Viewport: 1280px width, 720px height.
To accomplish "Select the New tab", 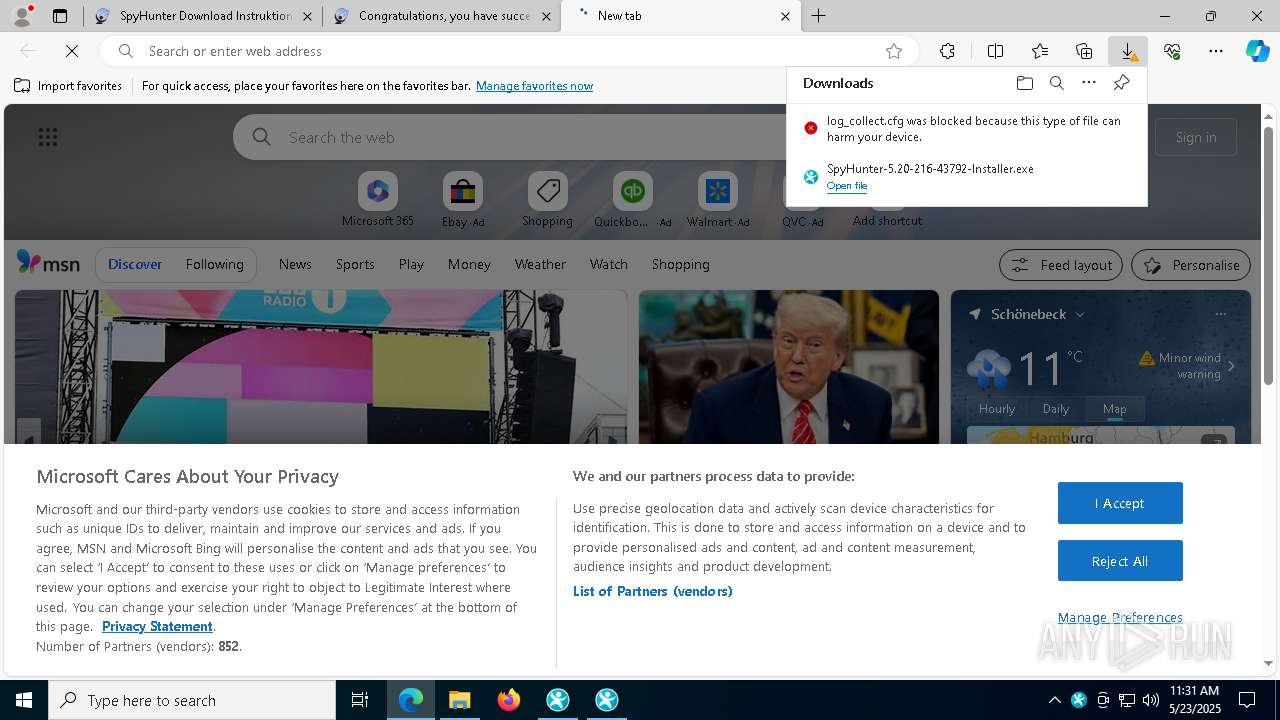I will click(681, 16).
